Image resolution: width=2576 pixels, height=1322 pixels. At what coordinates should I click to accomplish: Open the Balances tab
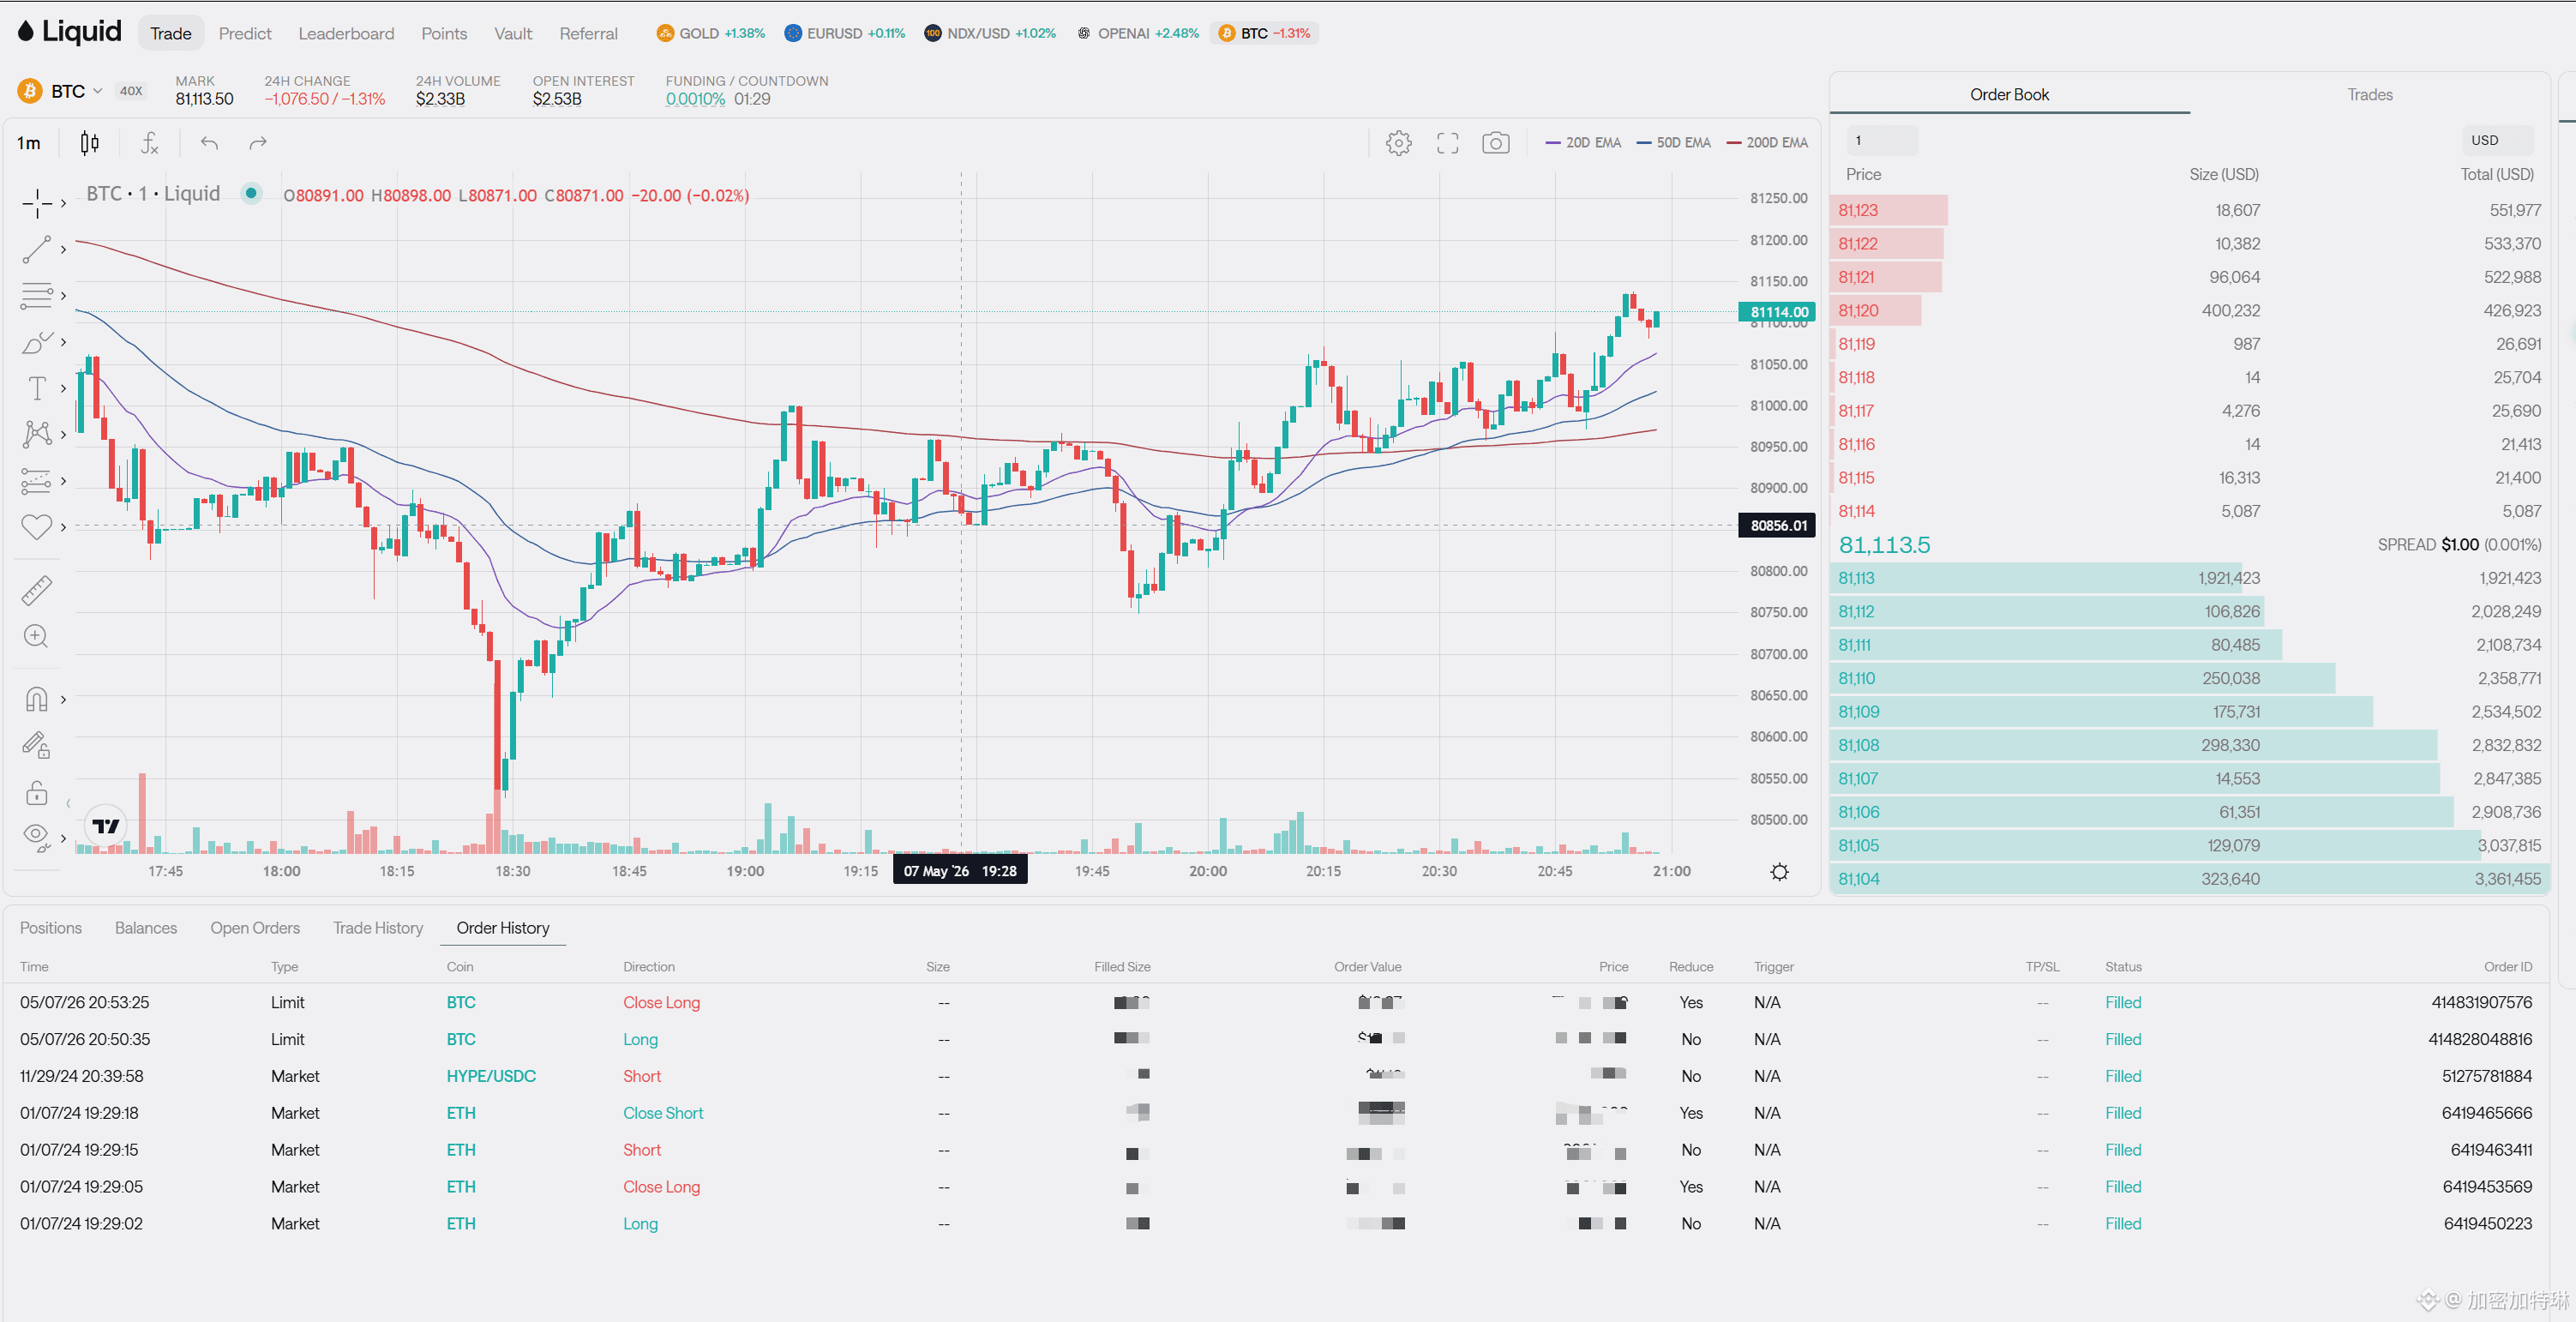[x=146, y=927]
